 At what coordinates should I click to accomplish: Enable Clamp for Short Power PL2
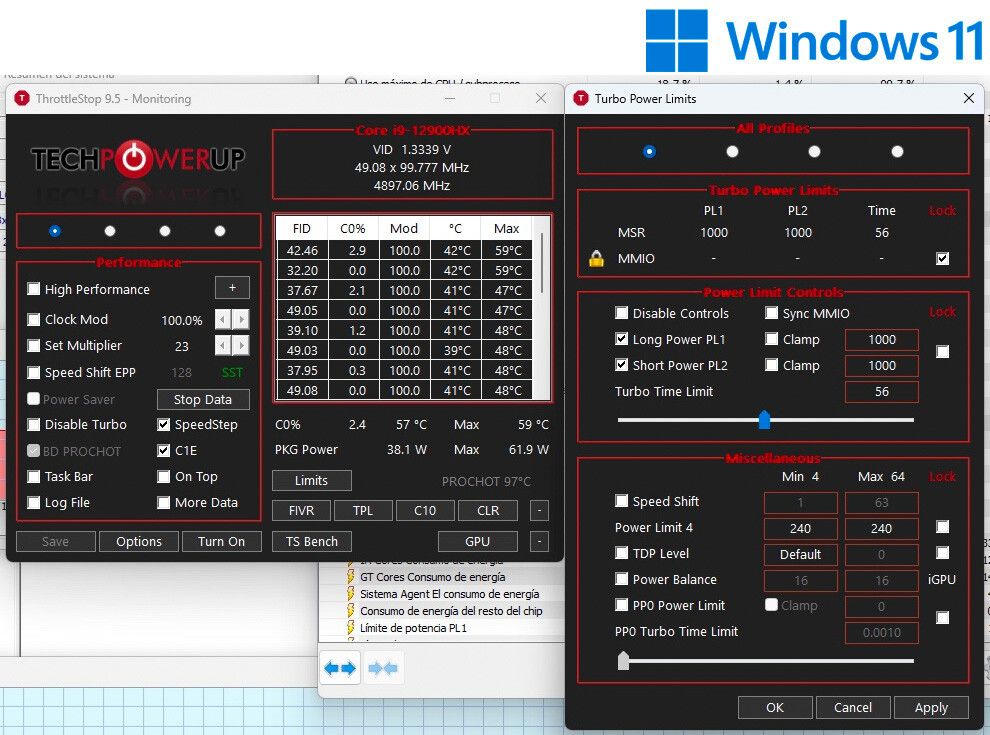[x=772, y=365]
